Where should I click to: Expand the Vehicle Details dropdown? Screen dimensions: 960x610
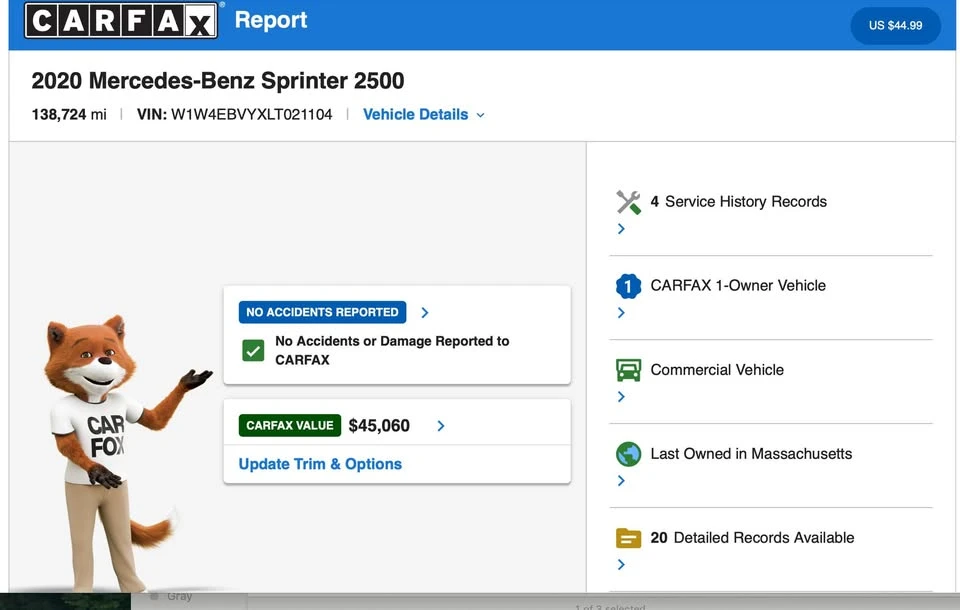424,115
